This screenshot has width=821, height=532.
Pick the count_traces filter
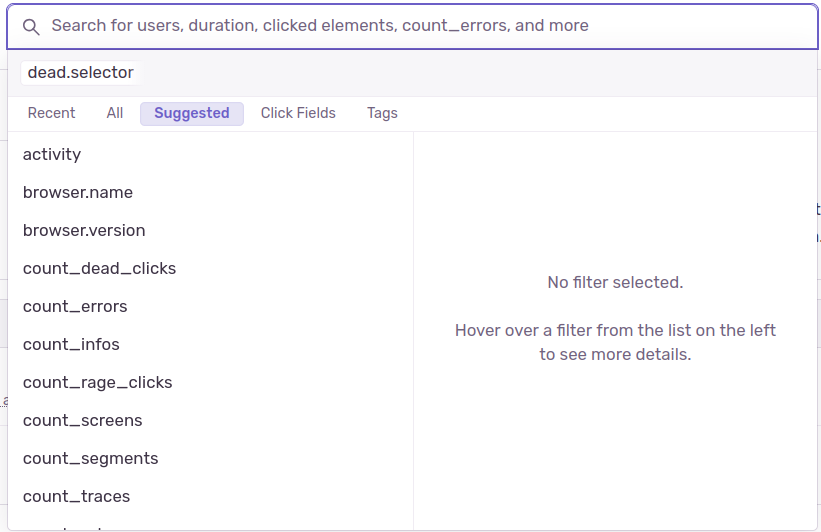[77, 496]
